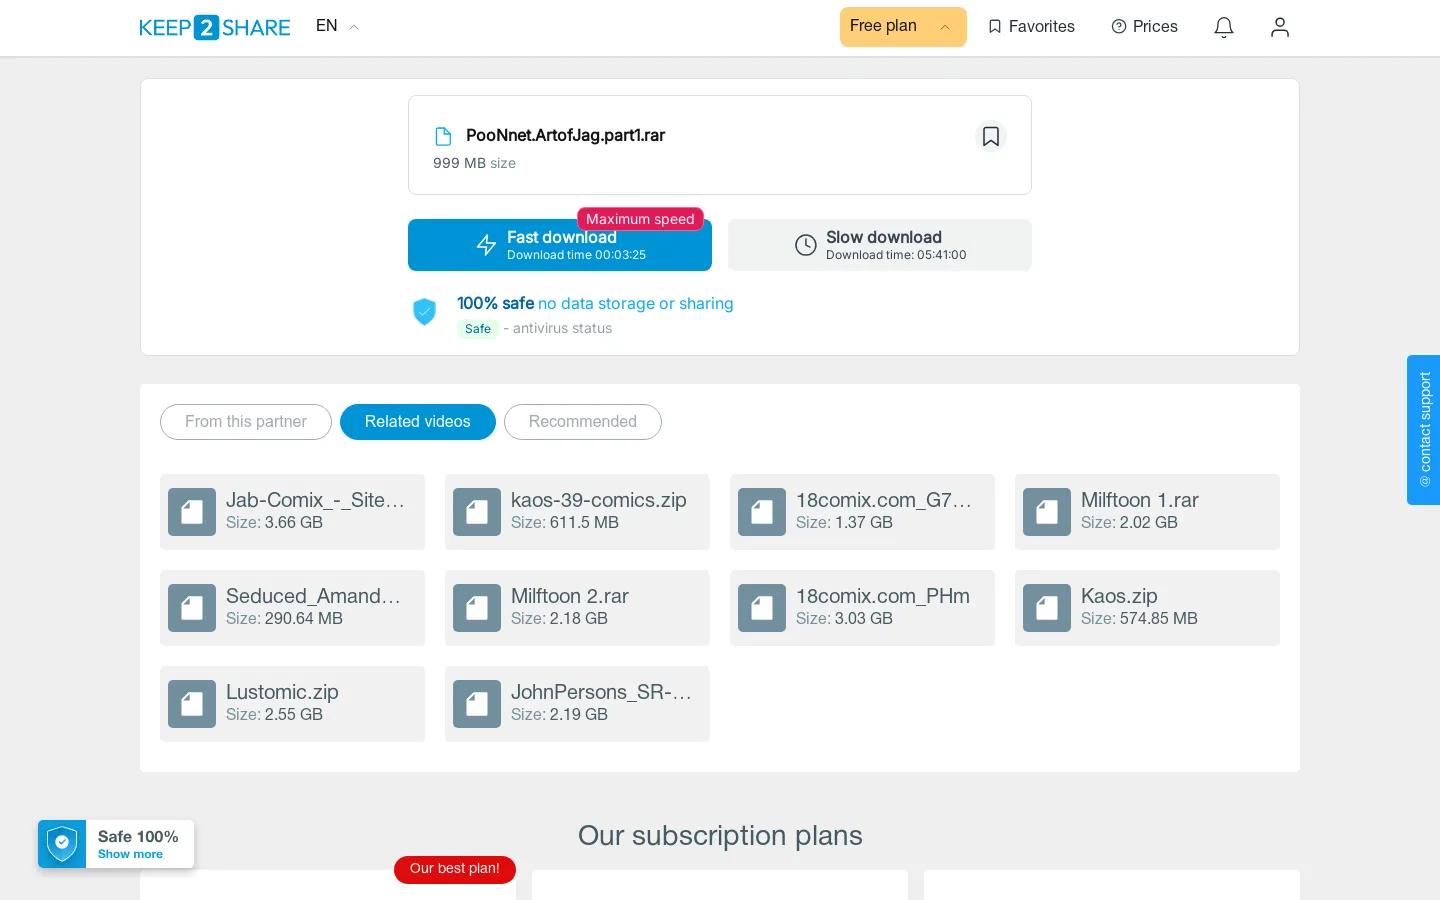Select the Recommended tab
This screenshot has height=900, width=1440.
[583, 422]
